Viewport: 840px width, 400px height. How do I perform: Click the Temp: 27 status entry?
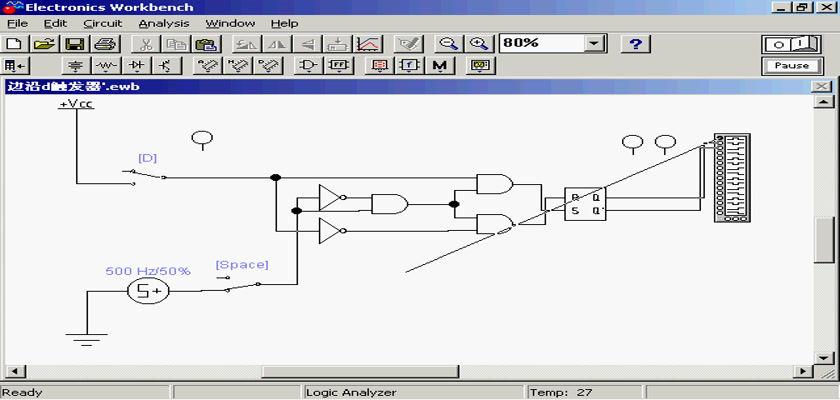coord(561,393)
